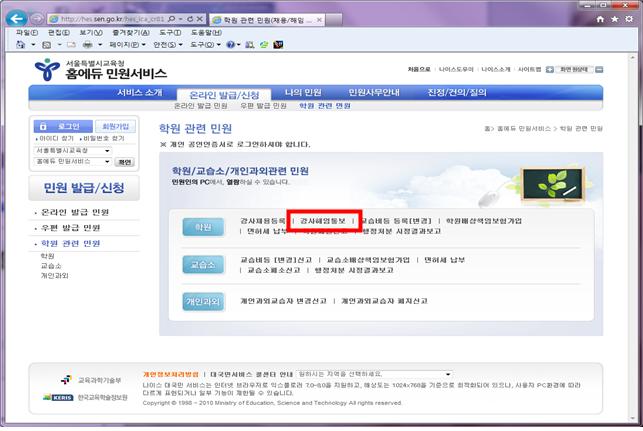The width and height of the screenshot is (643, 431).
Task: Click the minus icon to shrink the screen
Action: (x=599, y=70)
